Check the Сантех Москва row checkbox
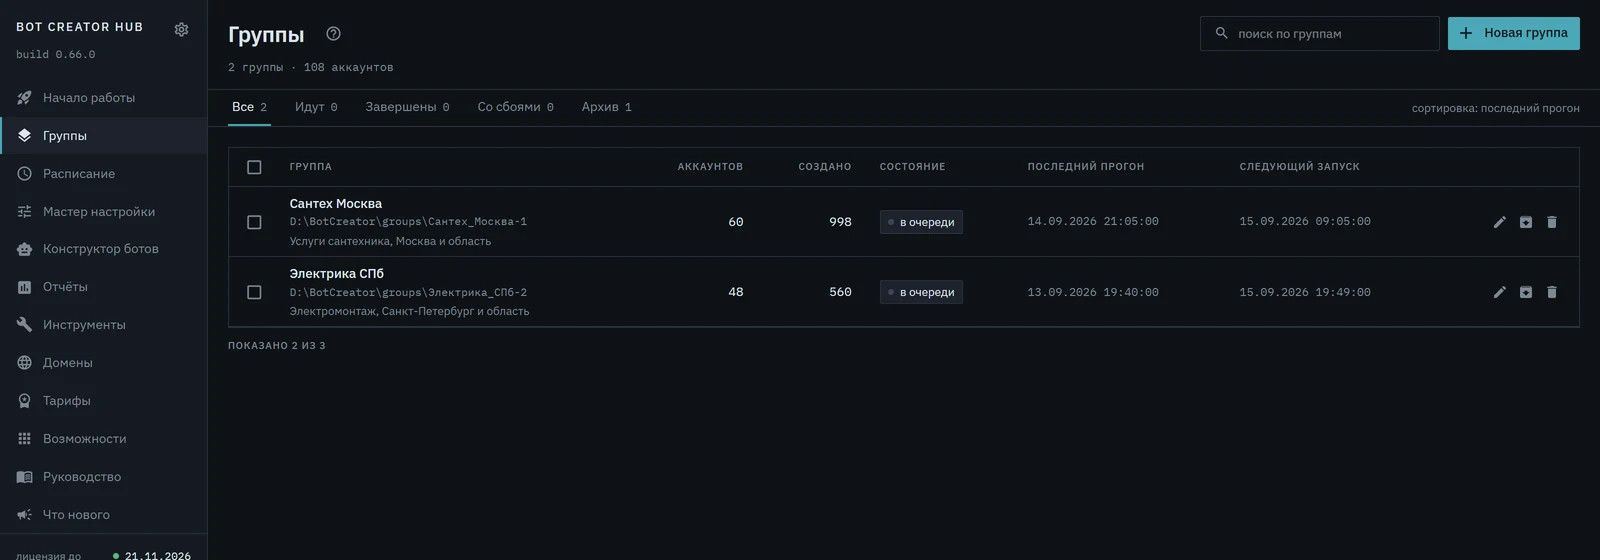 pos(254,222)
